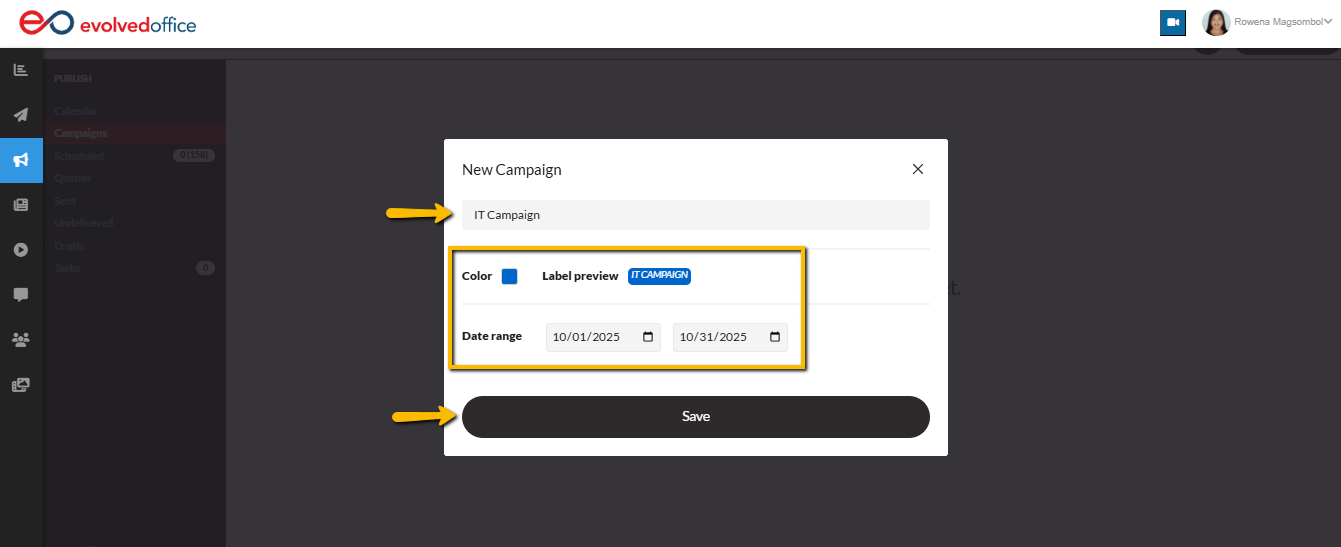Open the analytics chart icon in sidebar
Image resolution: width=1341 pixels, height=547 pixels.
pyautogui.click(x=20, y=70)
